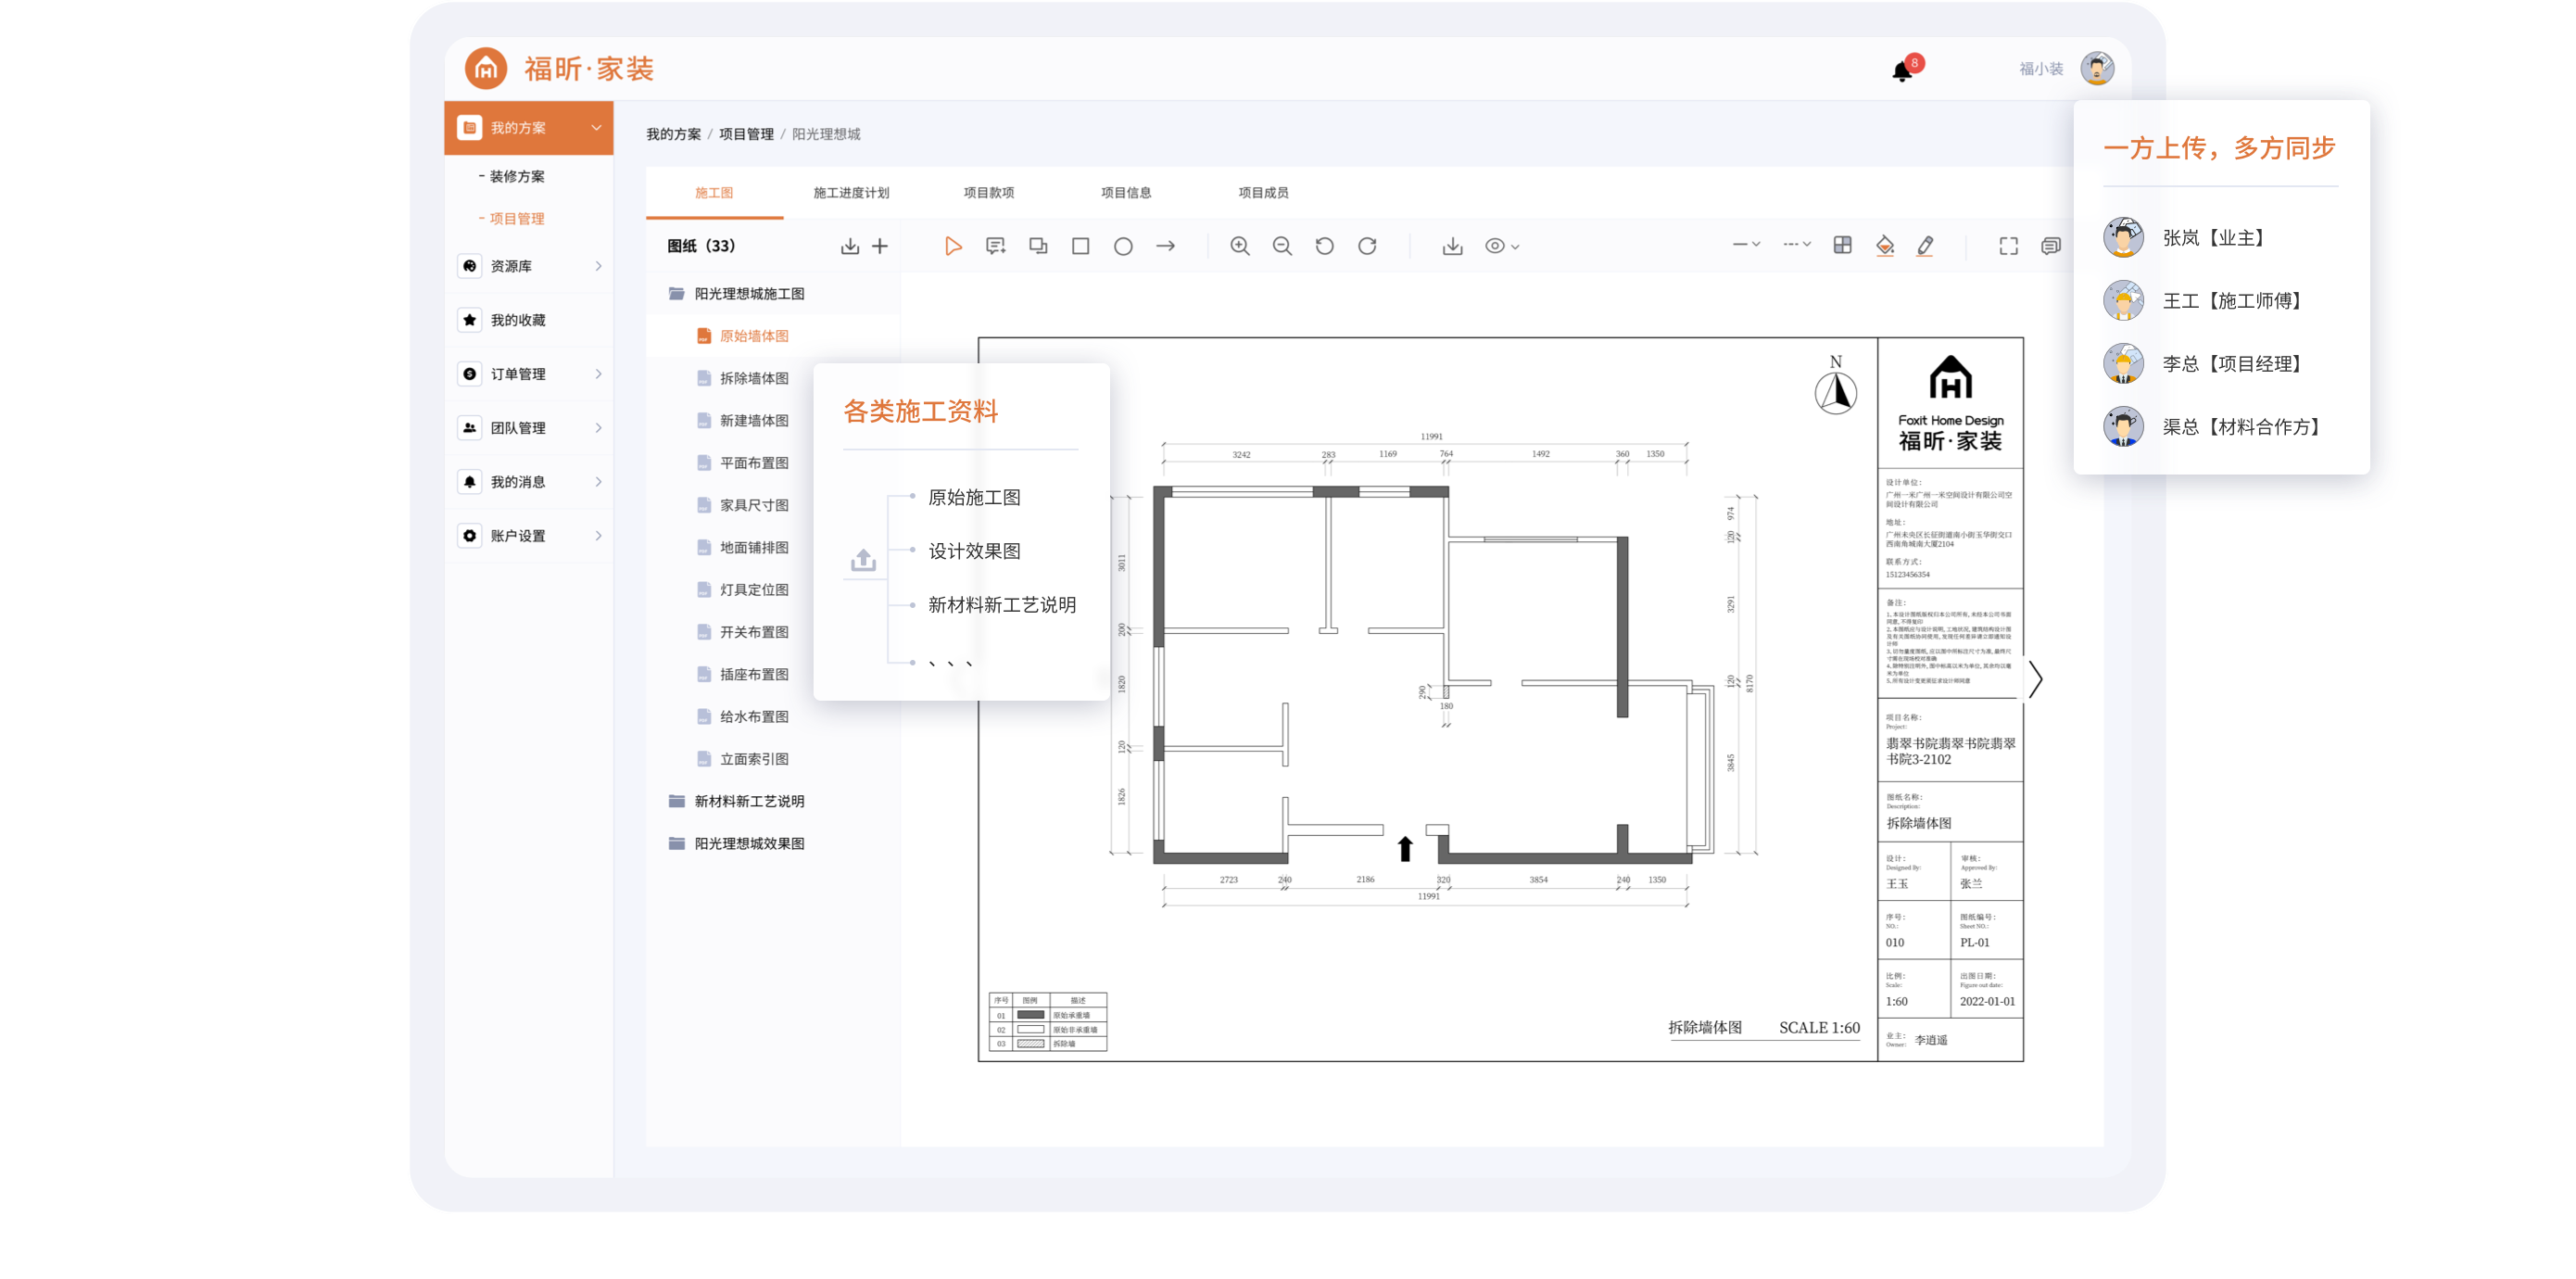The image size is (2576, 1279).
Task: Open user avatar for 福小装
Action: (x=2097, y=69)
